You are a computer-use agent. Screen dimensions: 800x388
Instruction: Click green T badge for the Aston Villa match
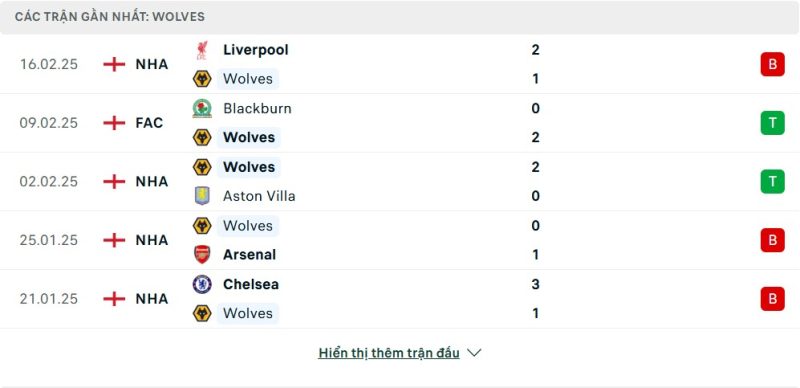point(772,182)
